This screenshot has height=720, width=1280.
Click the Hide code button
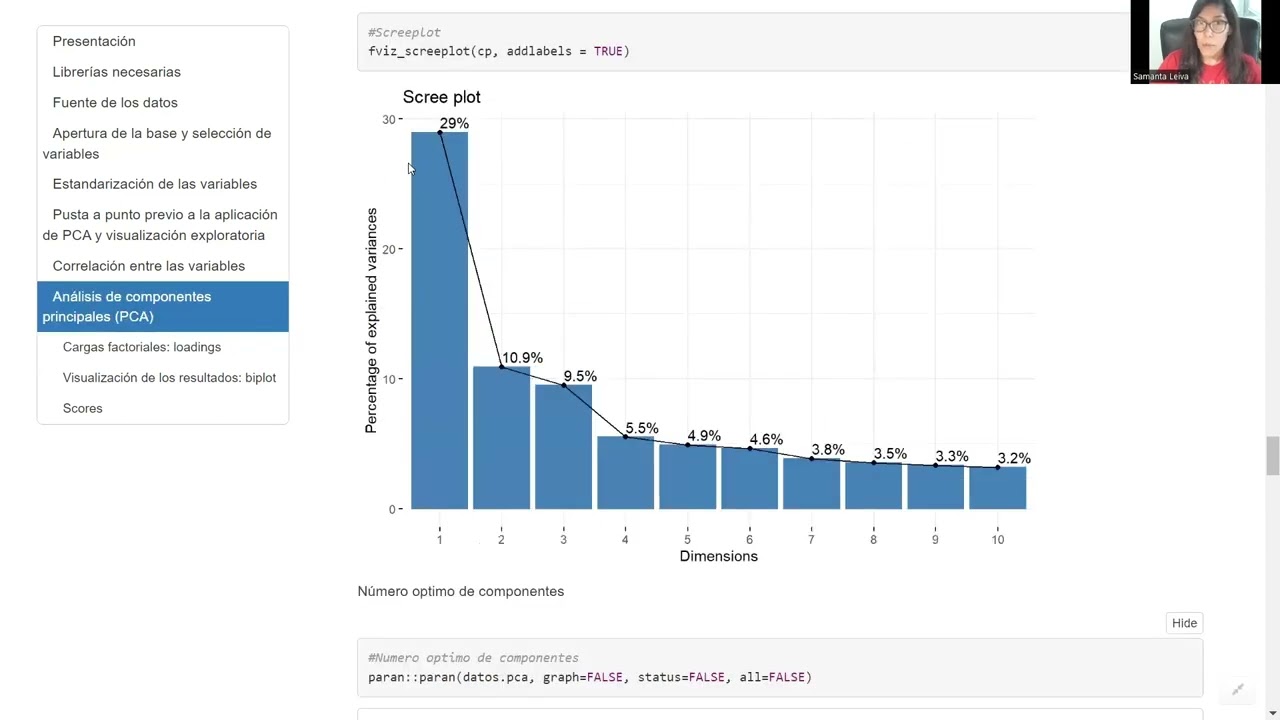click(1184, 623)
